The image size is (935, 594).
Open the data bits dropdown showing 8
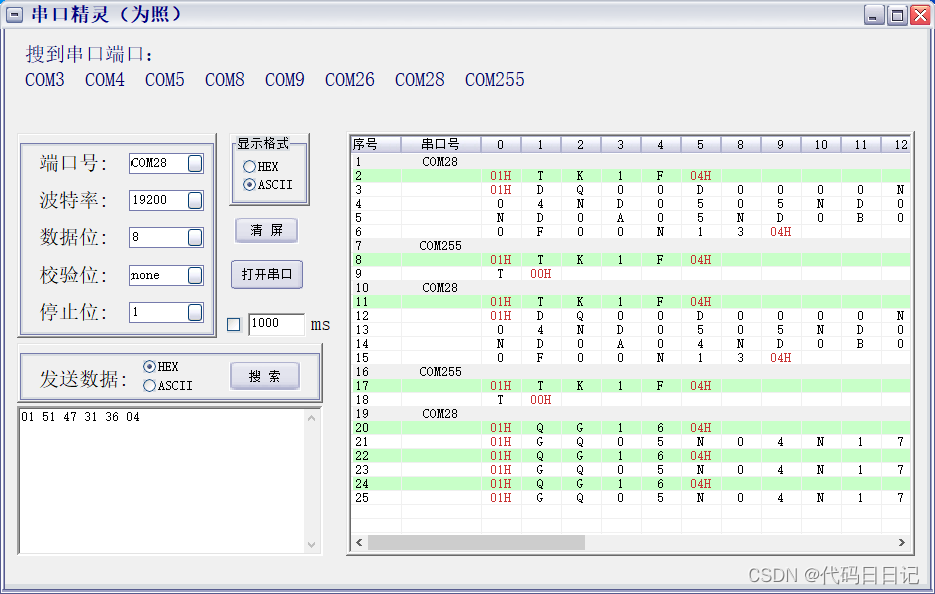195,237
